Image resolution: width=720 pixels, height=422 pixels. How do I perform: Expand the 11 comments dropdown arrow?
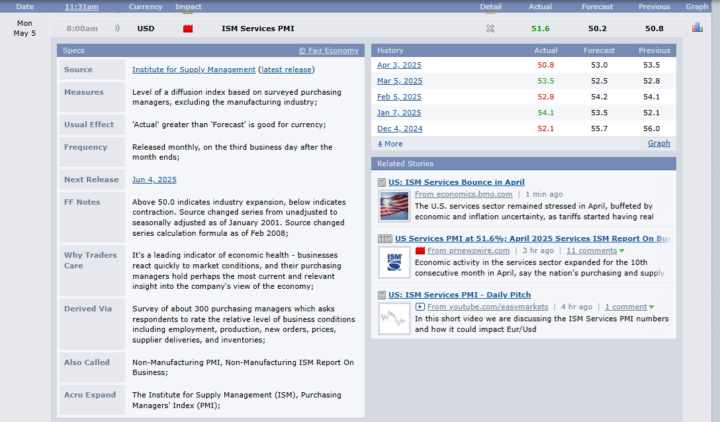pyautogui.click(x=622, y=251)
